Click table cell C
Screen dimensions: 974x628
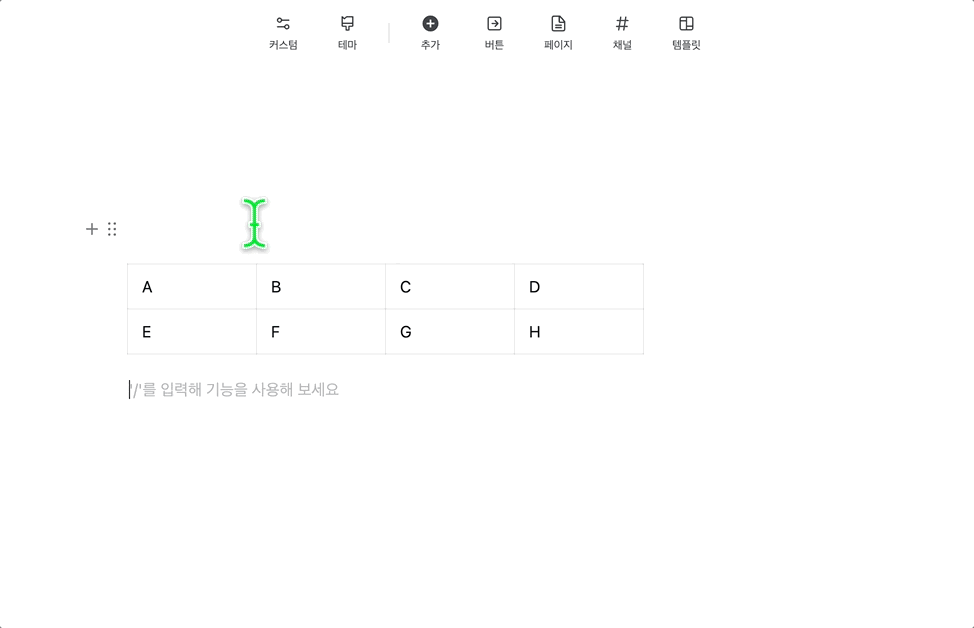tap(449, 287)
